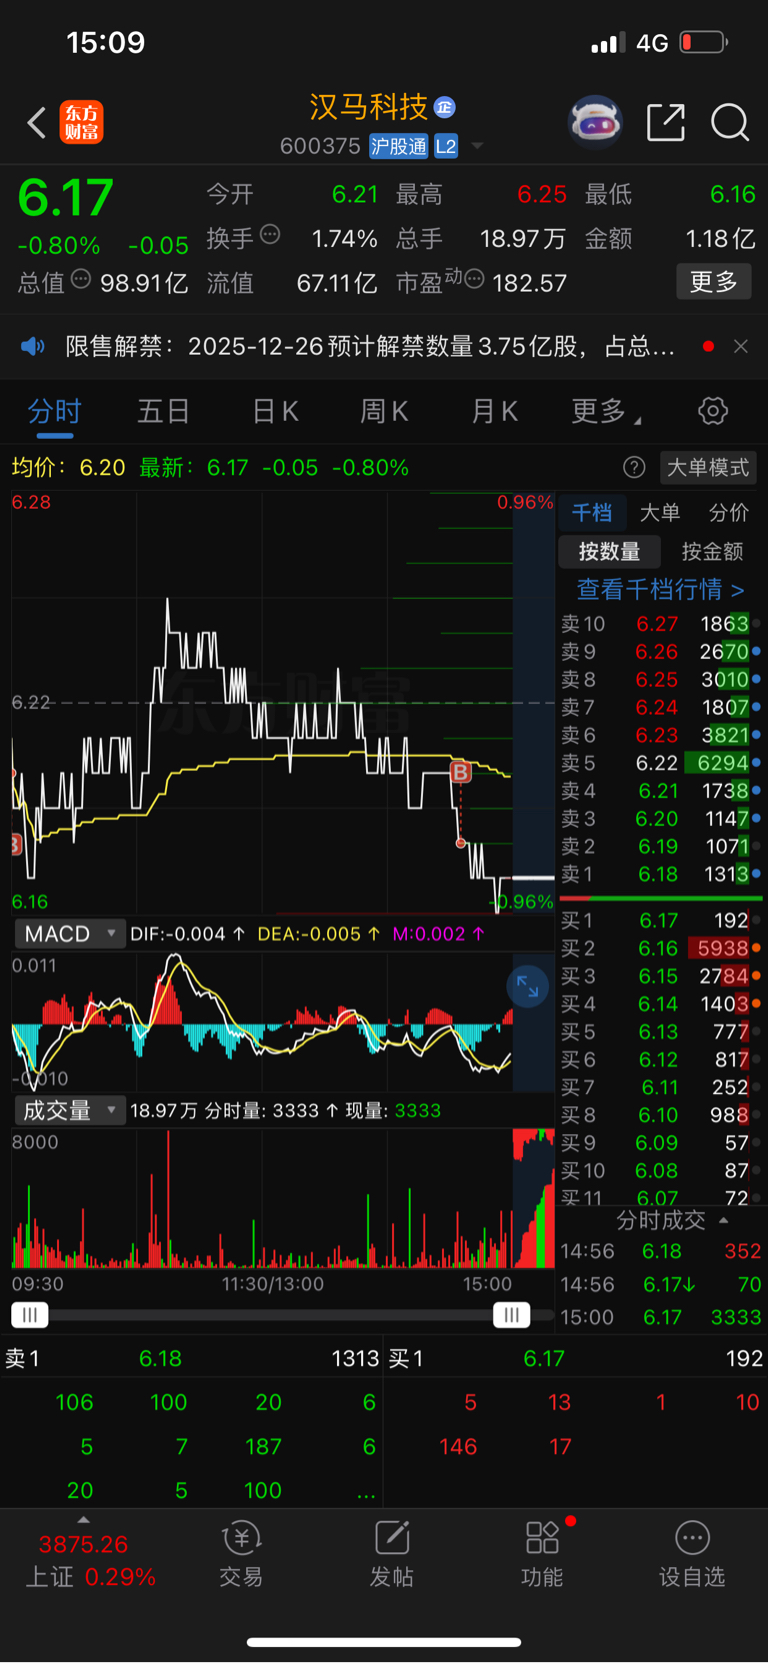Select the 大单 tab
The image size is (768, 1663).
pyautogui.click(x=660, y=513)
